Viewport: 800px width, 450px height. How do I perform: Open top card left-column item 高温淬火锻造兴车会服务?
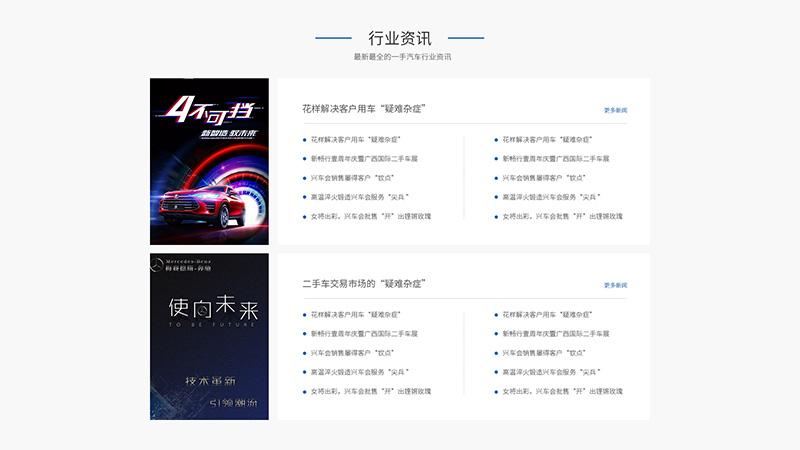360,197
